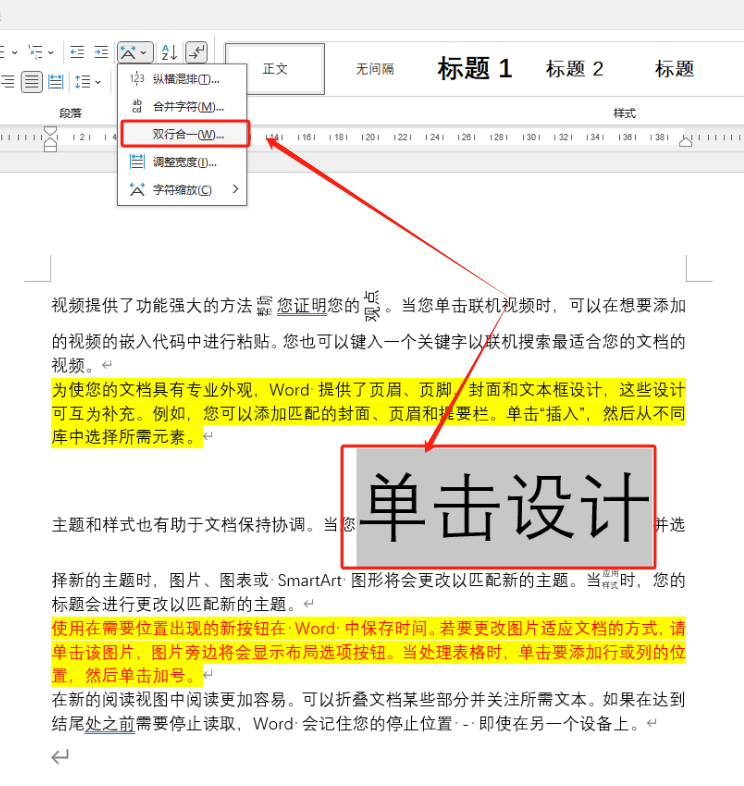
Task: Click red text line starting 使用在需要位置出现的新按钮
Action: coord(368,629)
